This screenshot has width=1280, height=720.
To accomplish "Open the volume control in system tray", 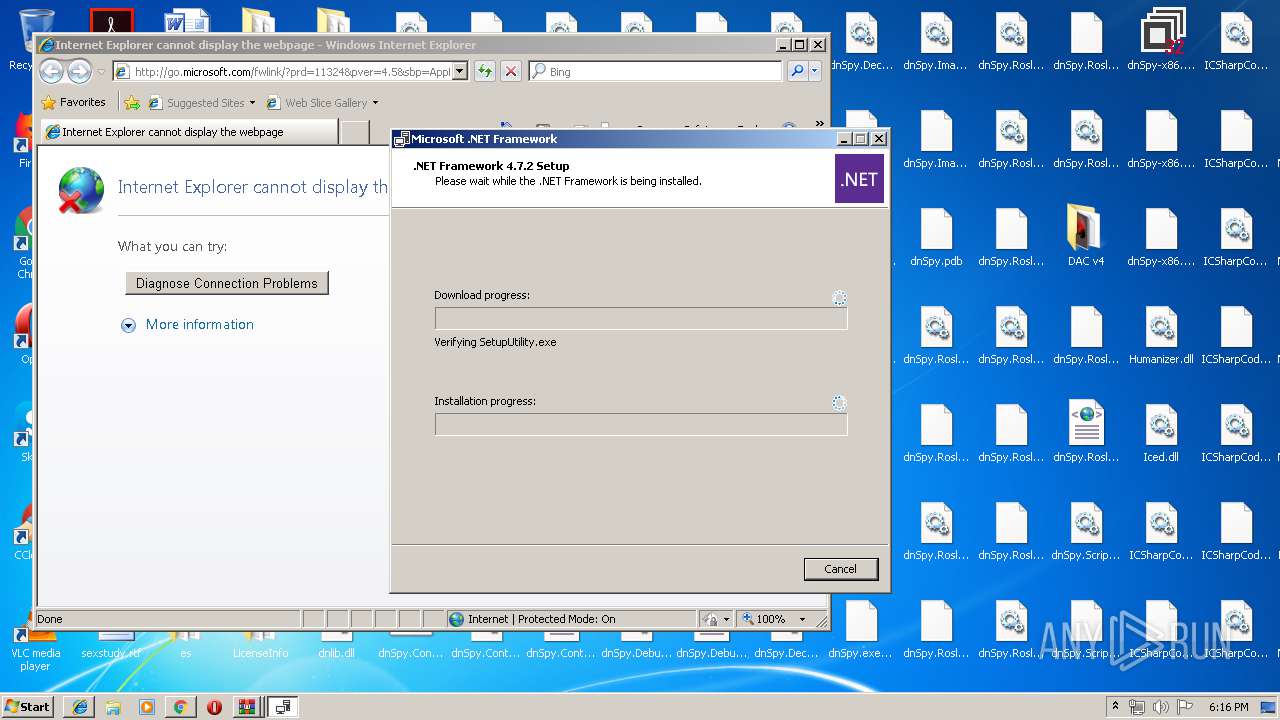I will 1160,706.
